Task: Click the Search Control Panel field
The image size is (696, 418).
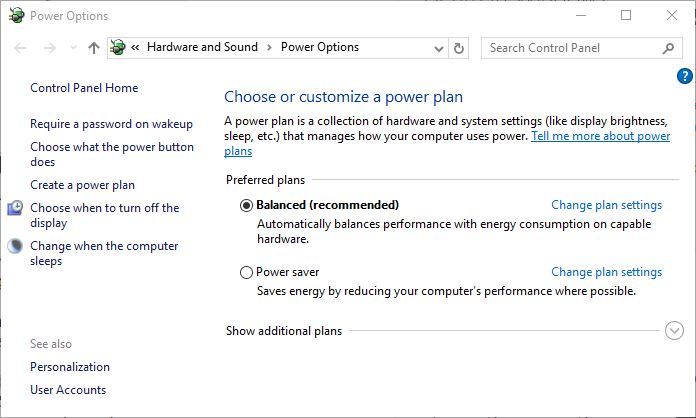Action: (x=570, y=48)
